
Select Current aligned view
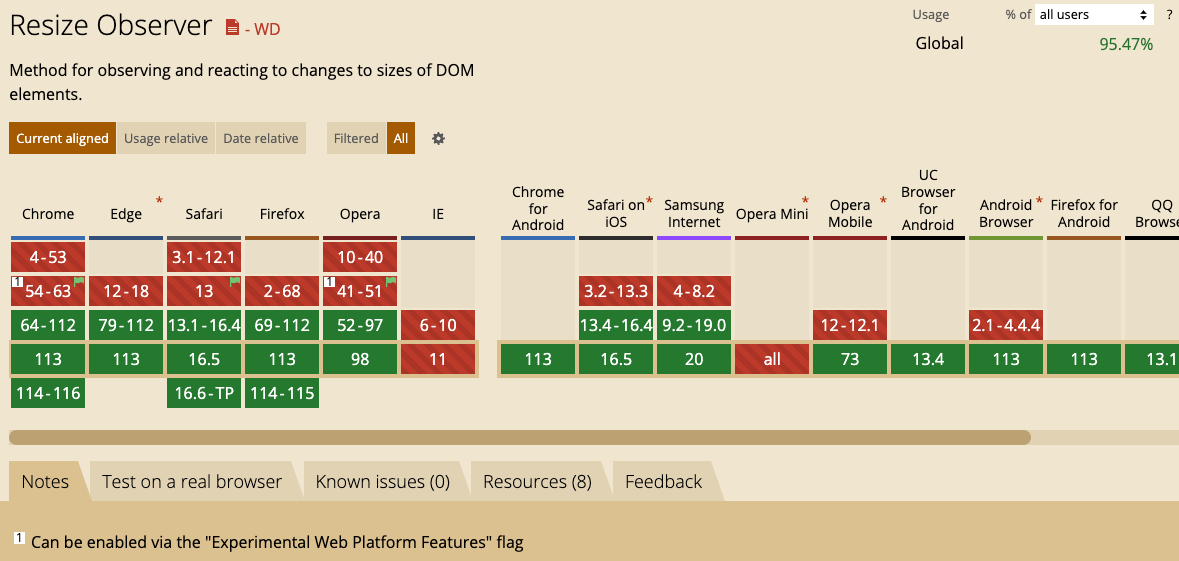click(x=62, y=138)
